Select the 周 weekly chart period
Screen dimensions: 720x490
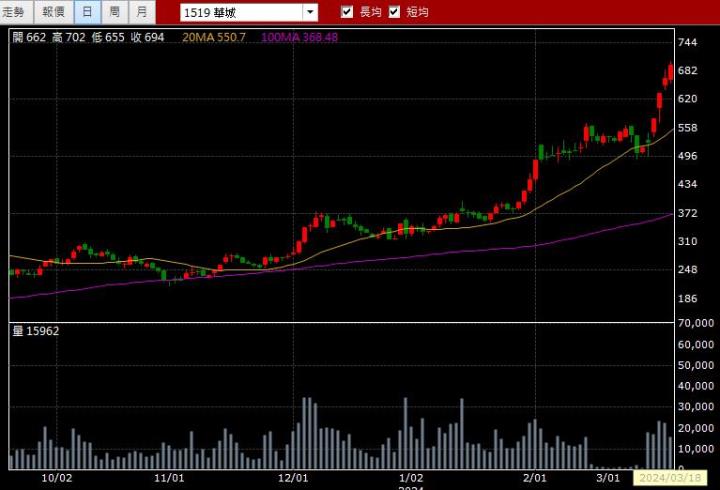pos(115,12)
